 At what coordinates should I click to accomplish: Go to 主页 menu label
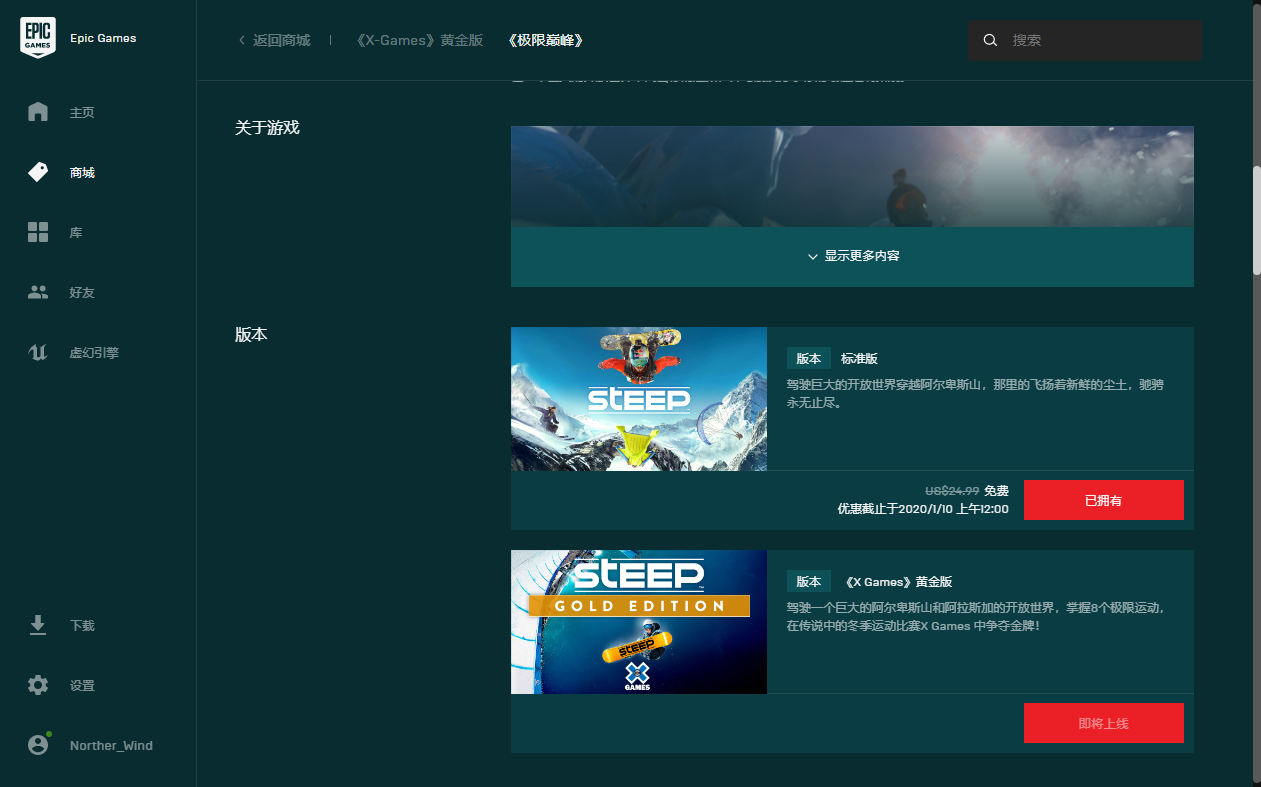(82, 113)
